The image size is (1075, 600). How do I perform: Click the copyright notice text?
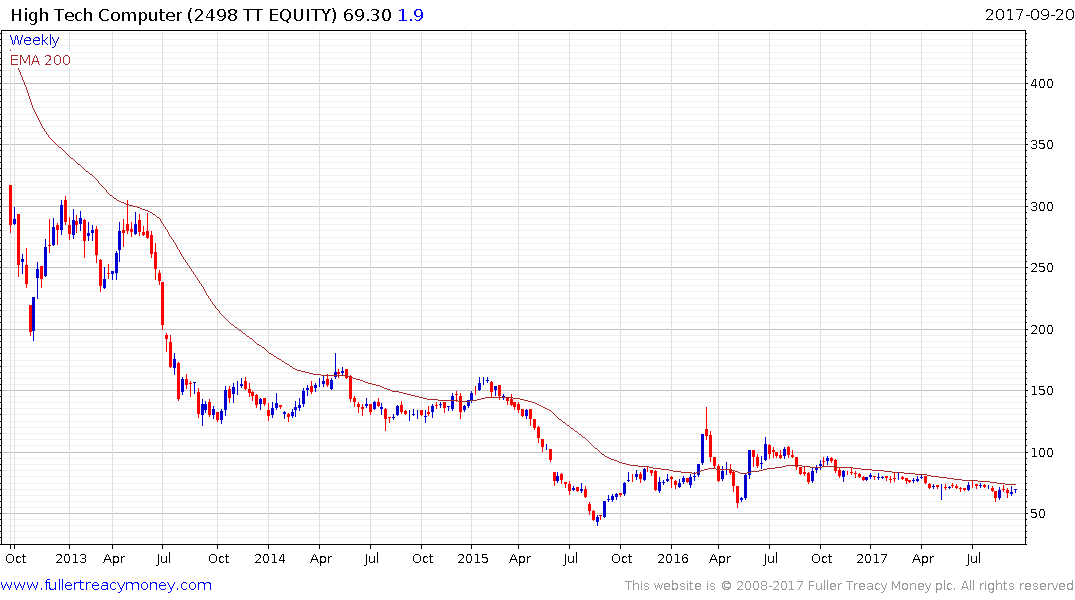(849, 586)
